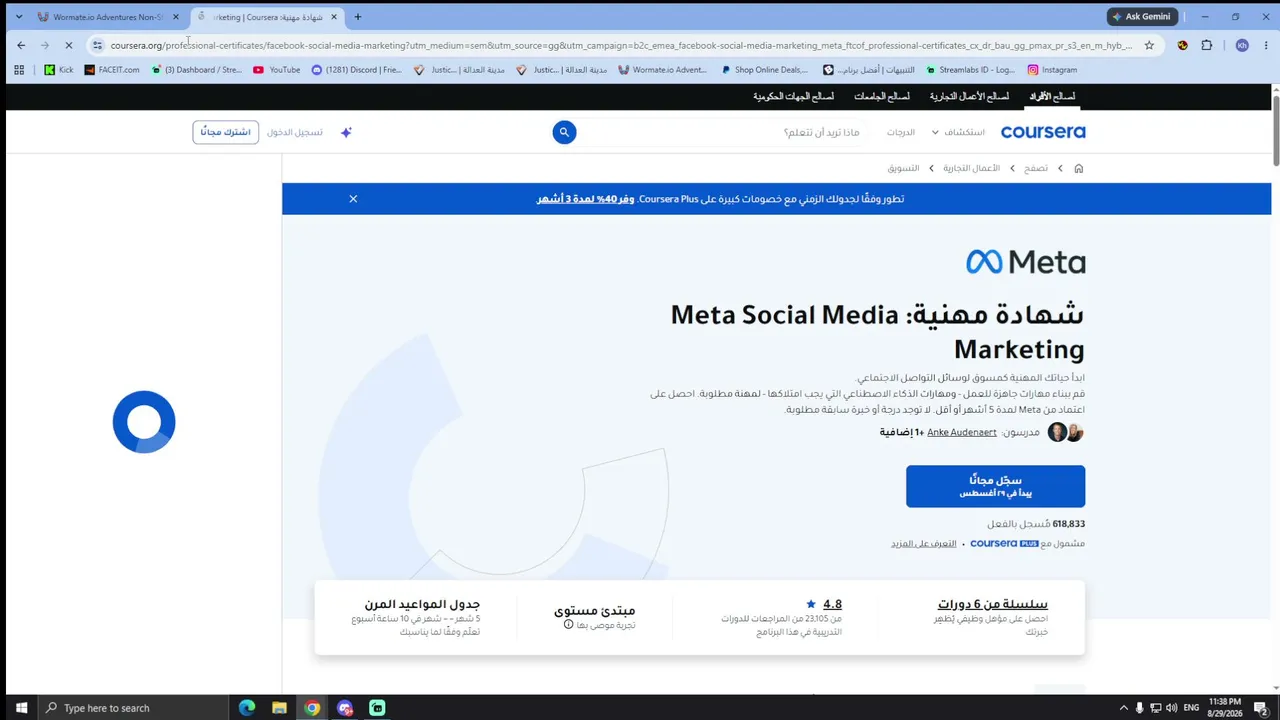Screen dimensions: 1280x720
Task: Open the Shop Online Deals bookmark
Action: pyautogui.click(x=764, y=70)
